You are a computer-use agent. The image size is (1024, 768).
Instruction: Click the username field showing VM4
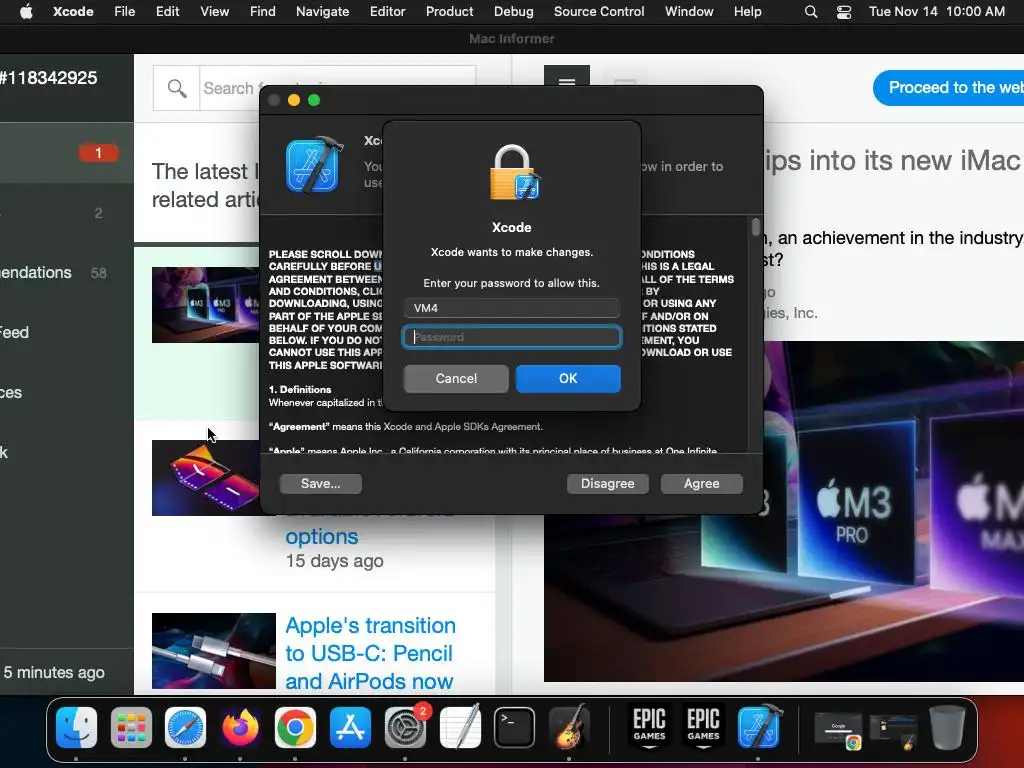[x=512, y=308]
